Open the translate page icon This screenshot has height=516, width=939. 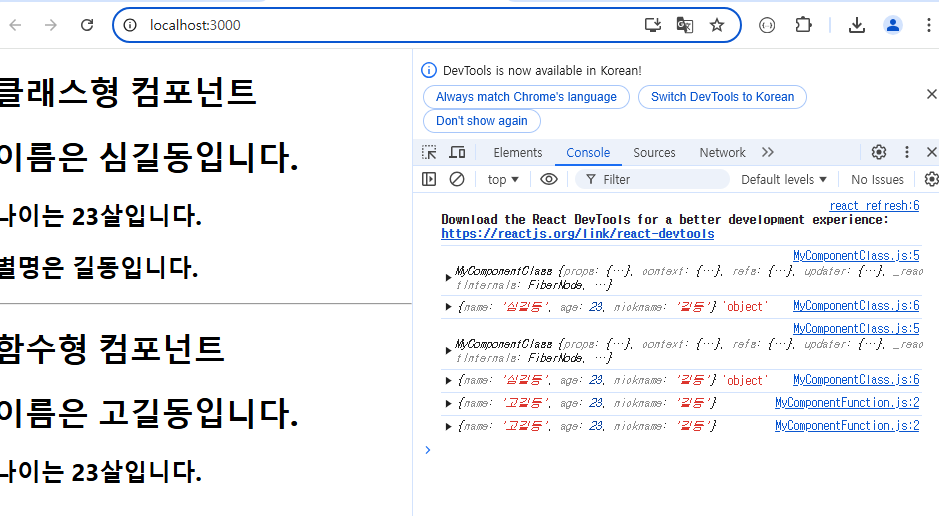tap(684, 25)
